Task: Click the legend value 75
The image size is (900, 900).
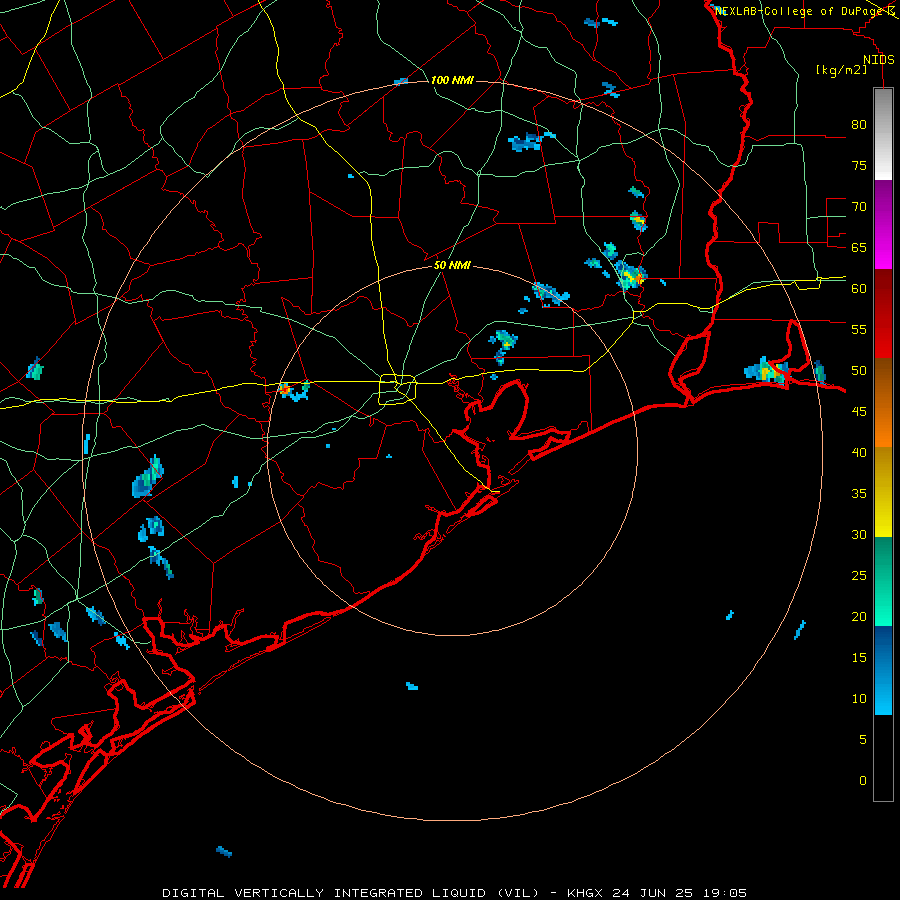Action: pos(859,165)
